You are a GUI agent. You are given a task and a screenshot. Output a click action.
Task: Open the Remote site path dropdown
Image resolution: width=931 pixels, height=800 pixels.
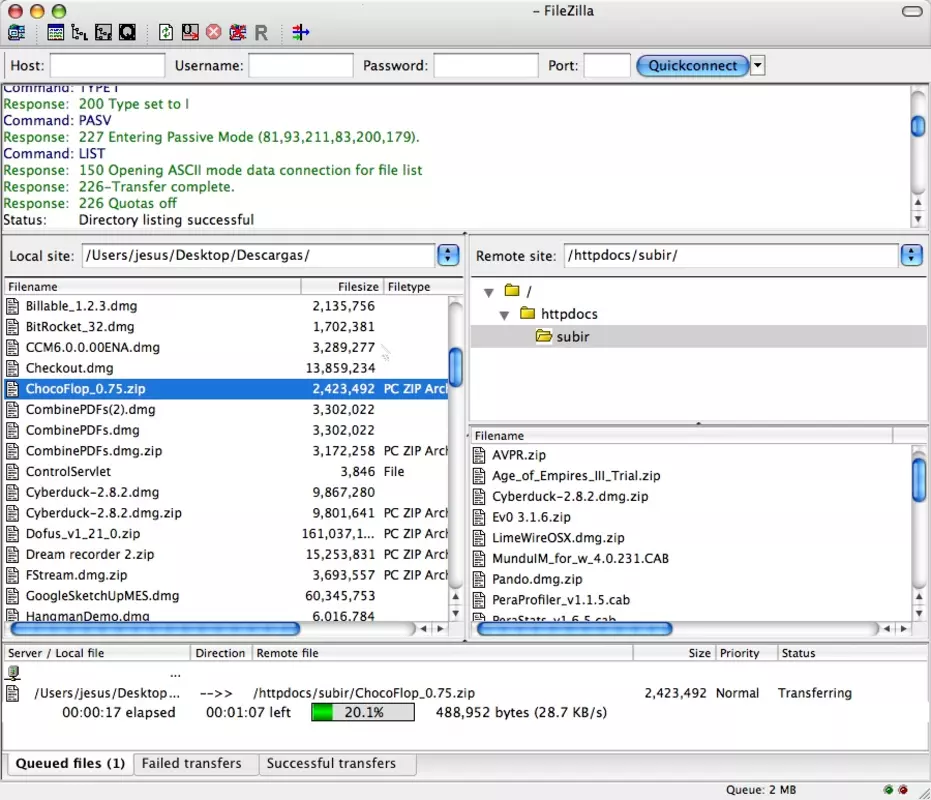(x=911, y=255)
